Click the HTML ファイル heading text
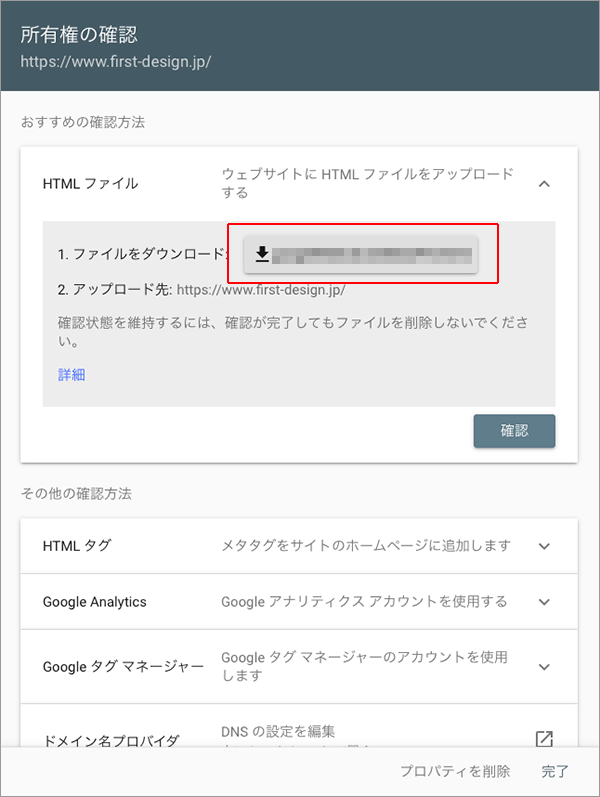600x797 pixels. click(91, 183)
